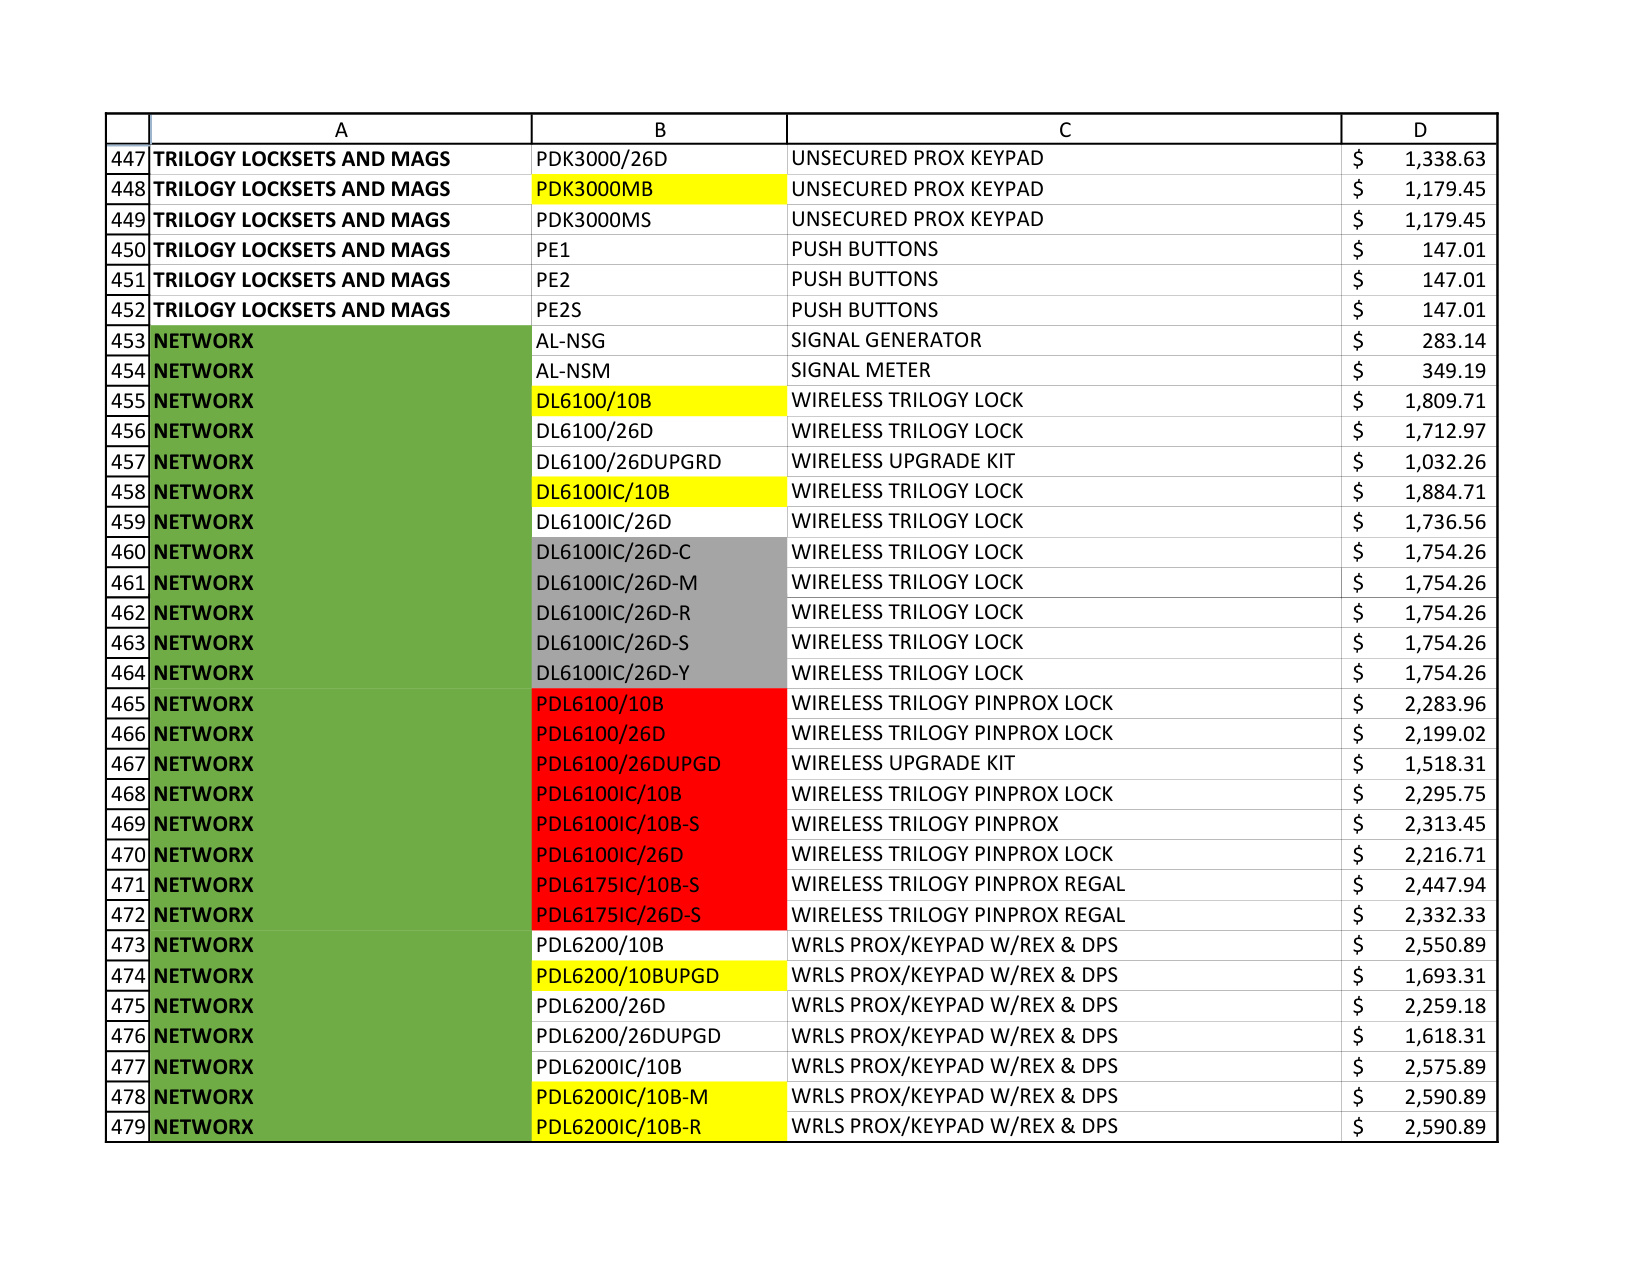Select row 465 header
Screen dimensions: 1650x1275
(x=128, y=704)
